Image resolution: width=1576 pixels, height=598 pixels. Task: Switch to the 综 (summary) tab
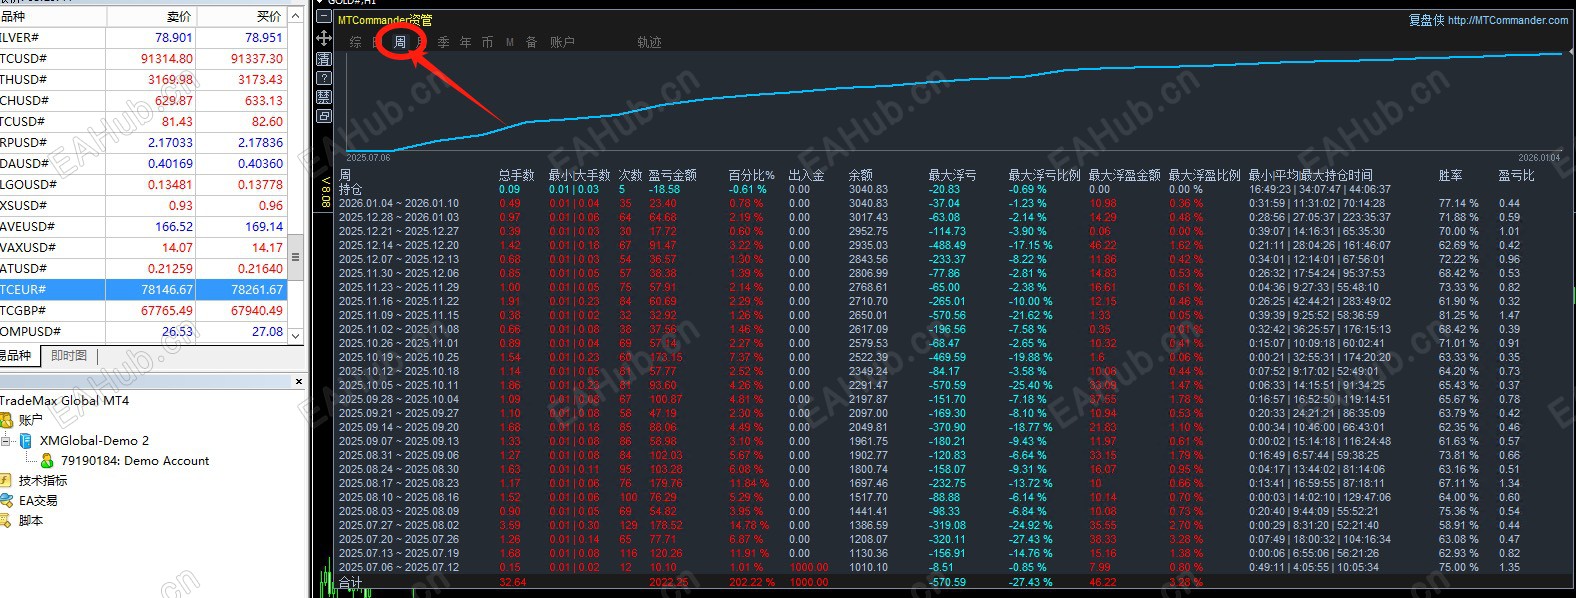pos(356,42)
